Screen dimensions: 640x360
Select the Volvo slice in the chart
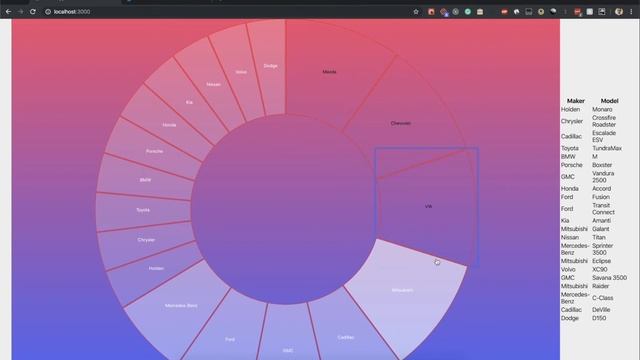point(241,72)
